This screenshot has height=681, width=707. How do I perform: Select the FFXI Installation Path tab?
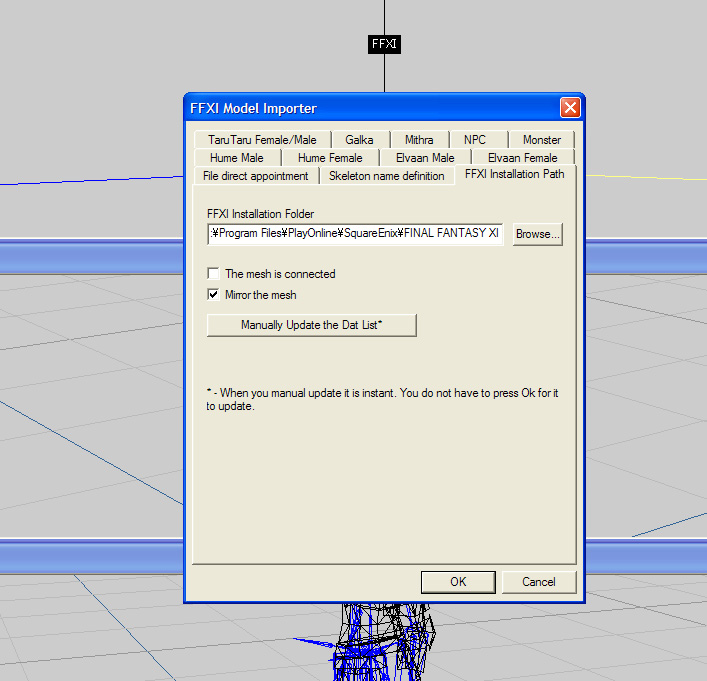[514, 174]
